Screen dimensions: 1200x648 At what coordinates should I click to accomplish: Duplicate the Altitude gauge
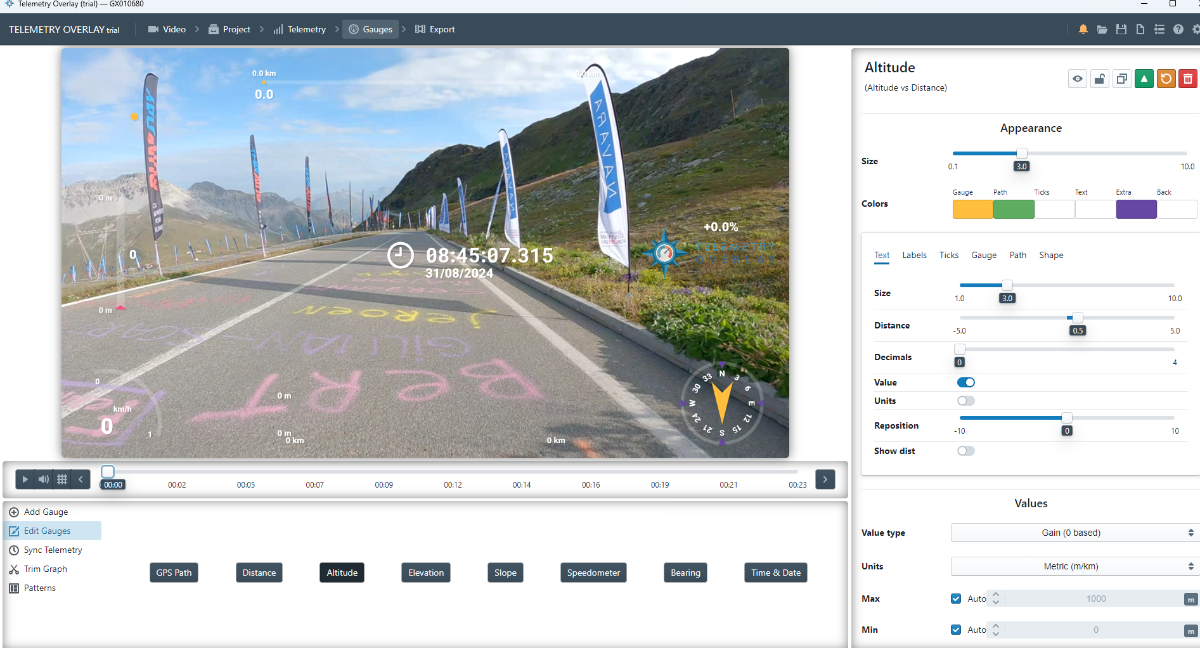pyautogui.click(x=1122, y=79)
